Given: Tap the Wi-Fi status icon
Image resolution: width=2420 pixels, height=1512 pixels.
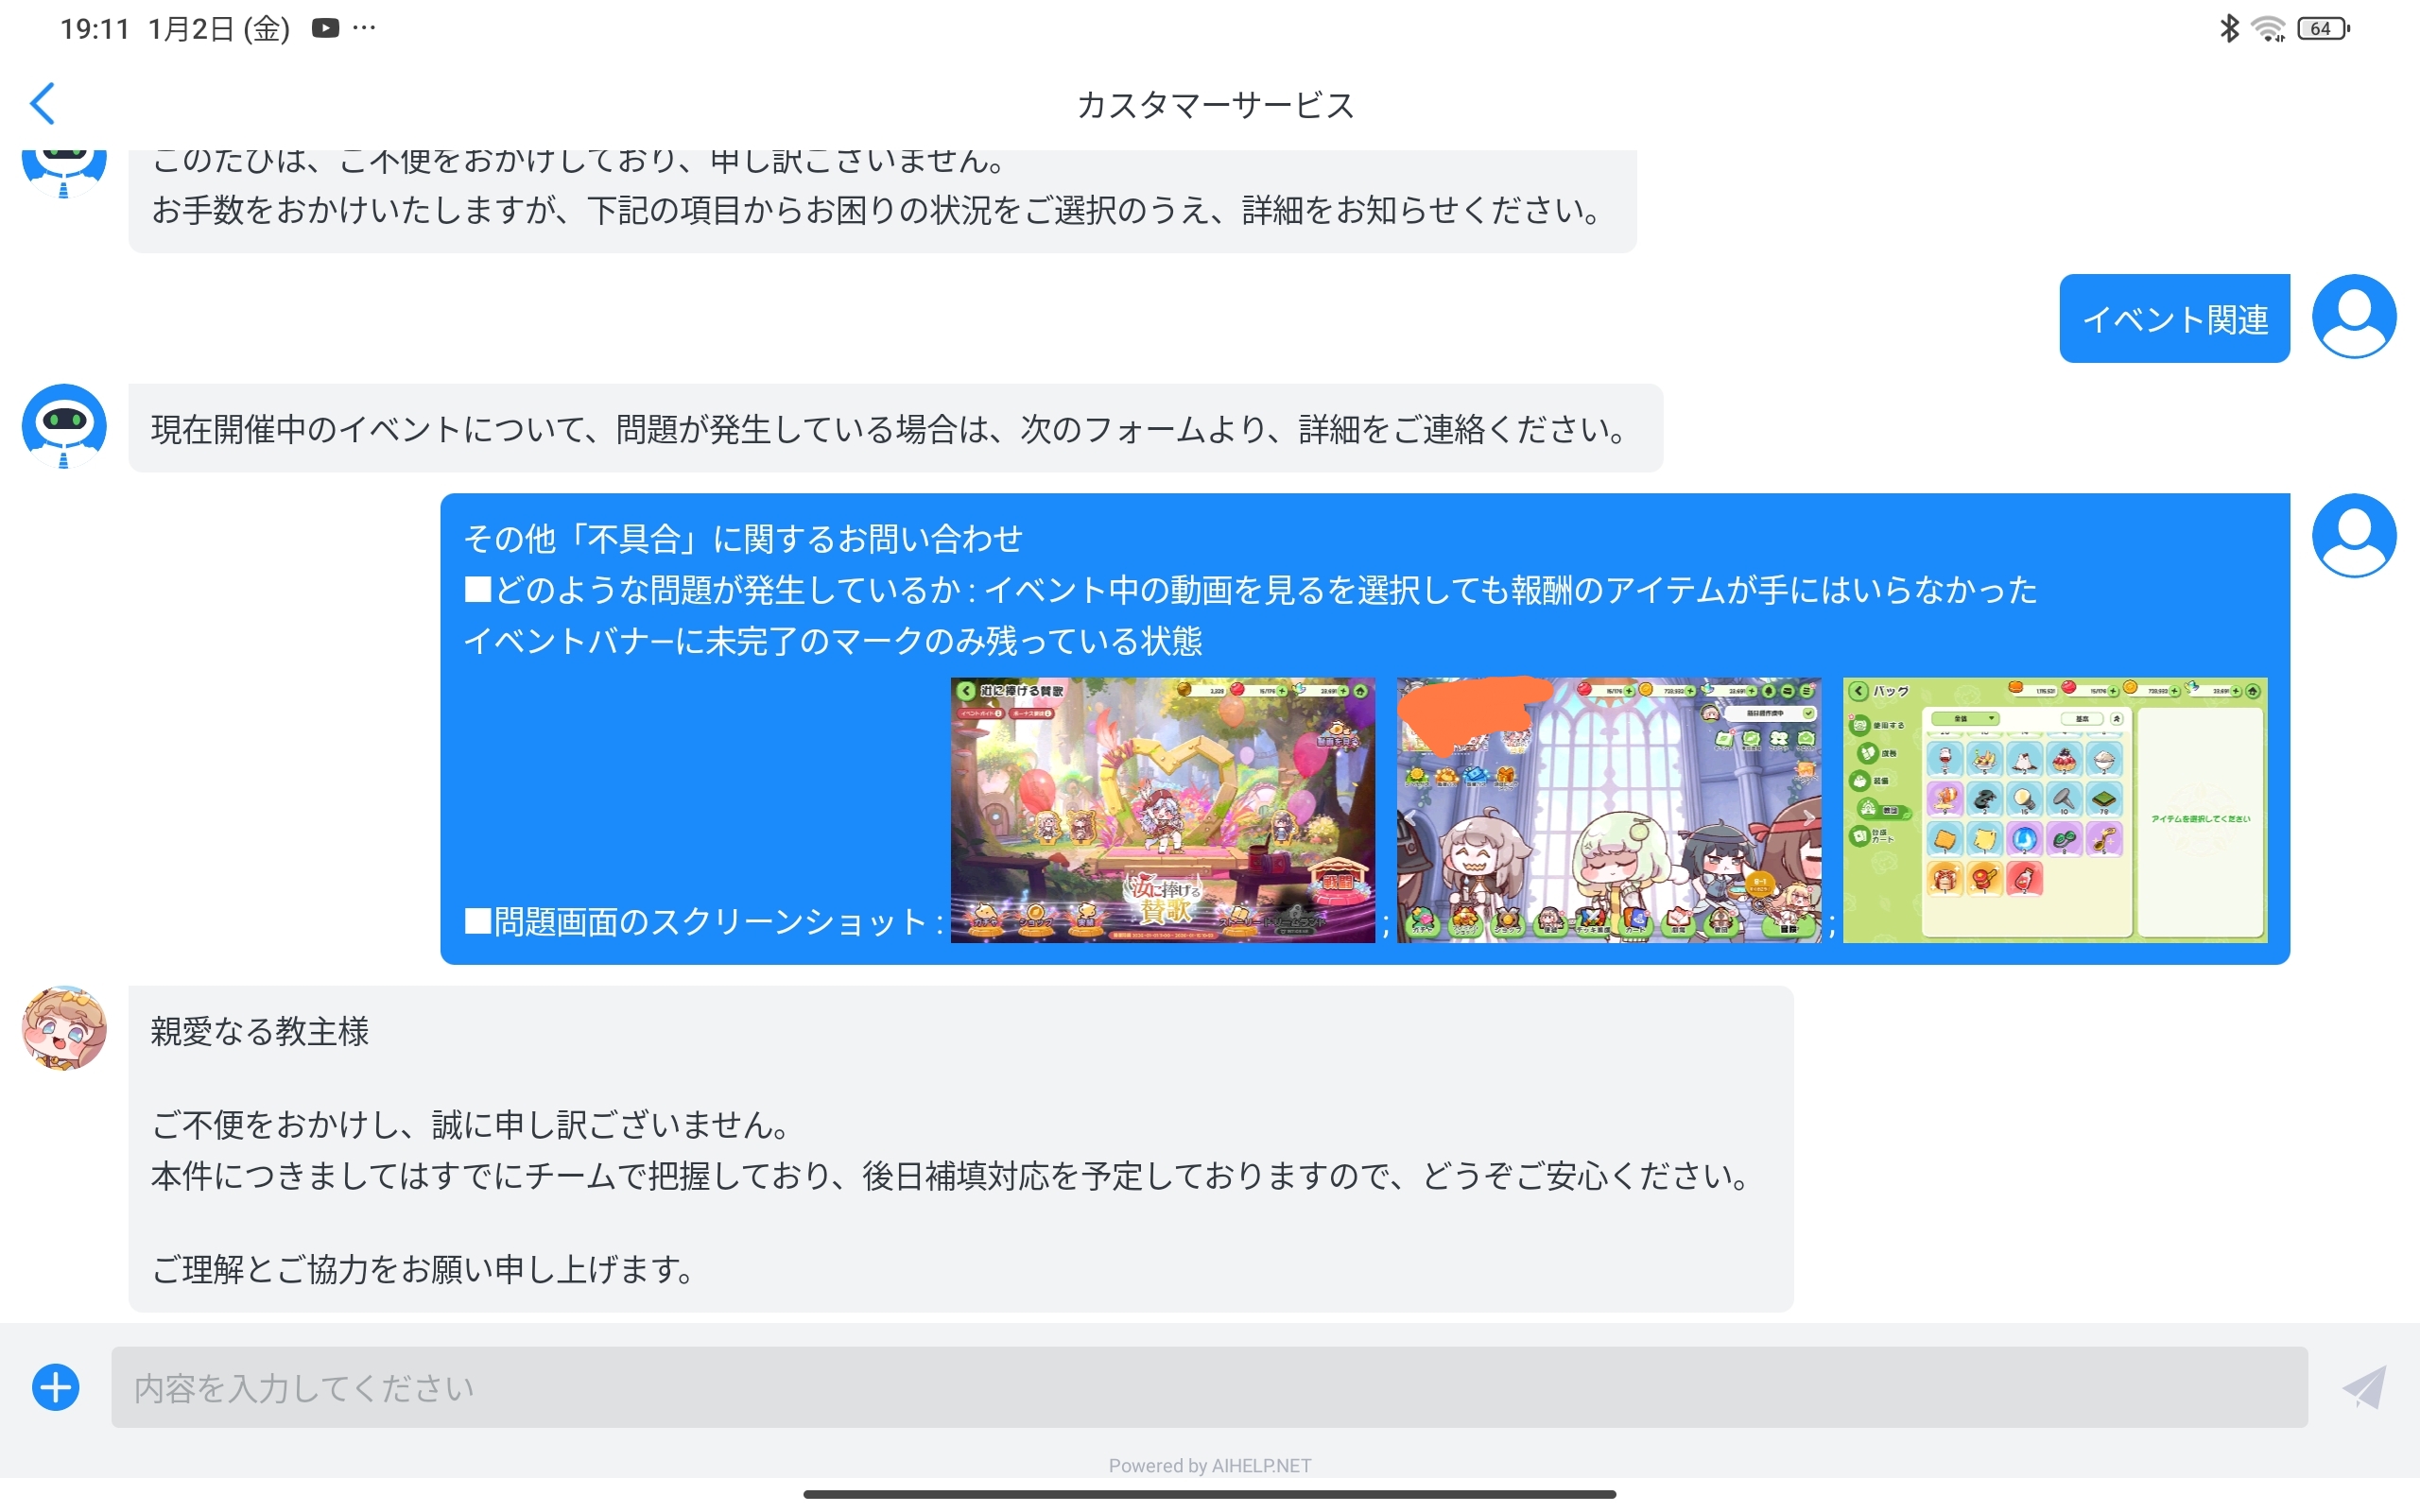Looking at the screenshot, I should pos(2268,29).
